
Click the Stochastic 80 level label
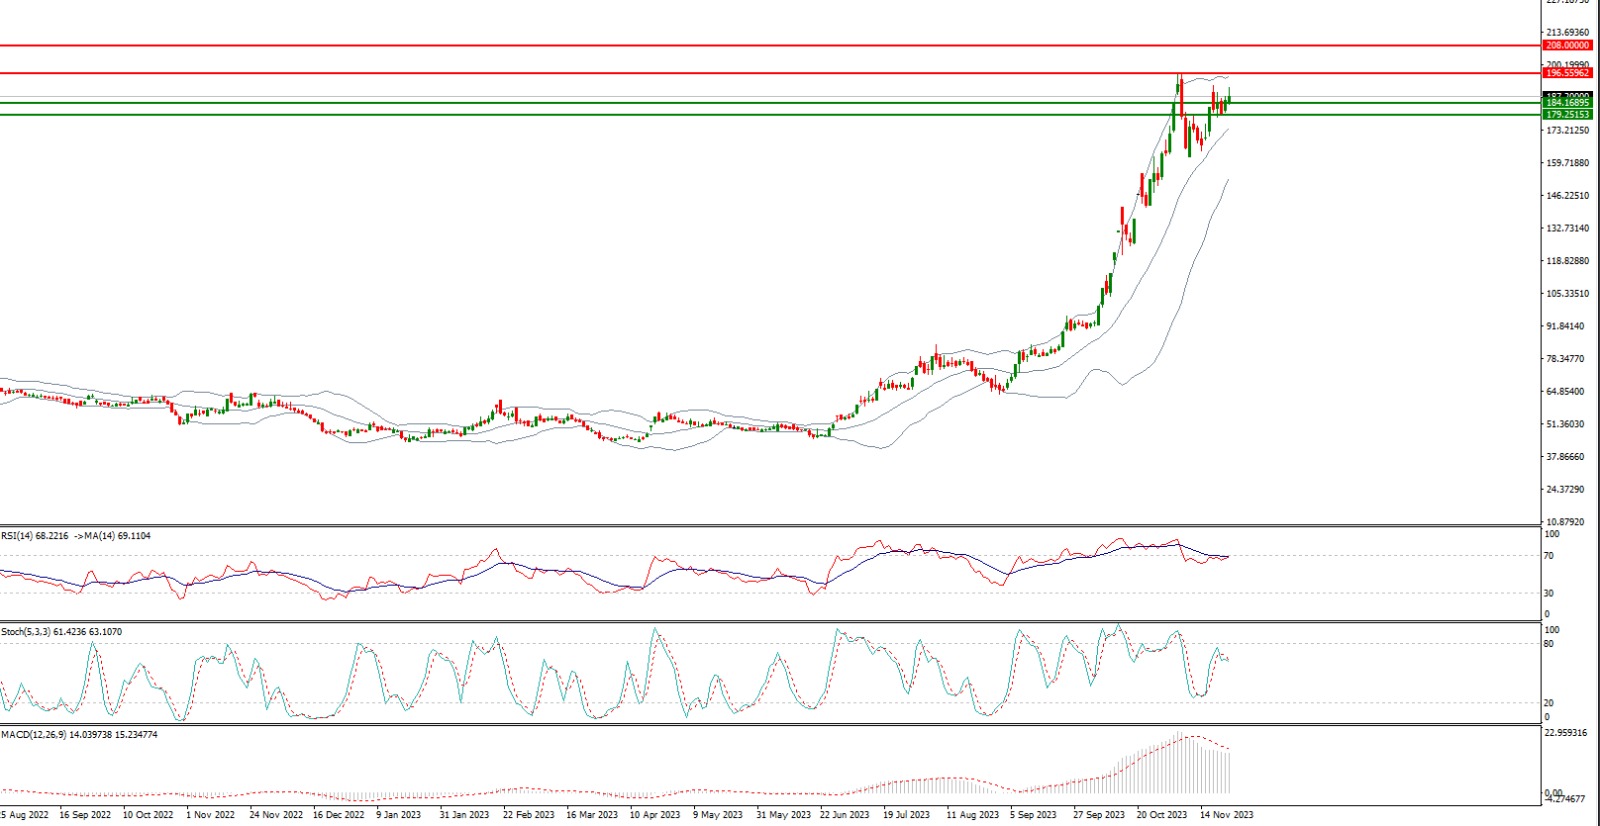[x=1549, y=644]
